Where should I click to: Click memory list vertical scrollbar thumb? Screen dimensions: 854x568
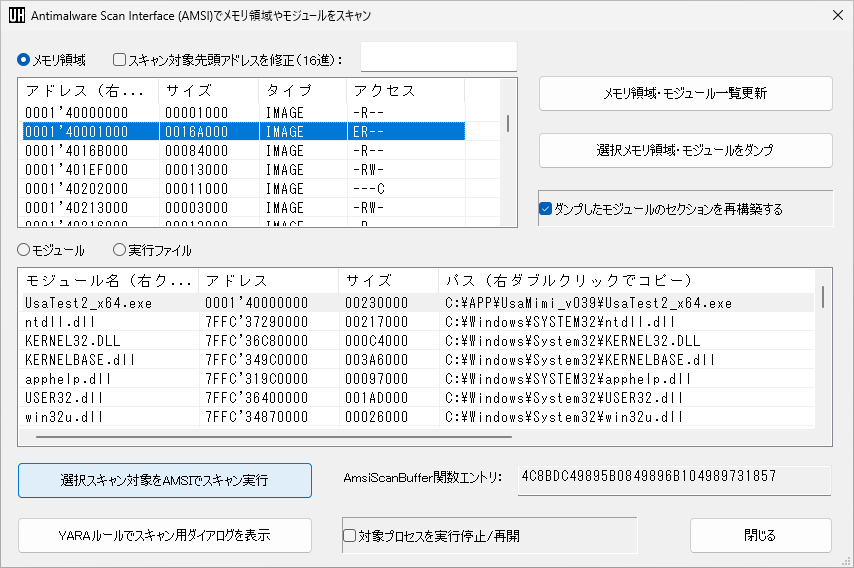[x=508, y=123]
